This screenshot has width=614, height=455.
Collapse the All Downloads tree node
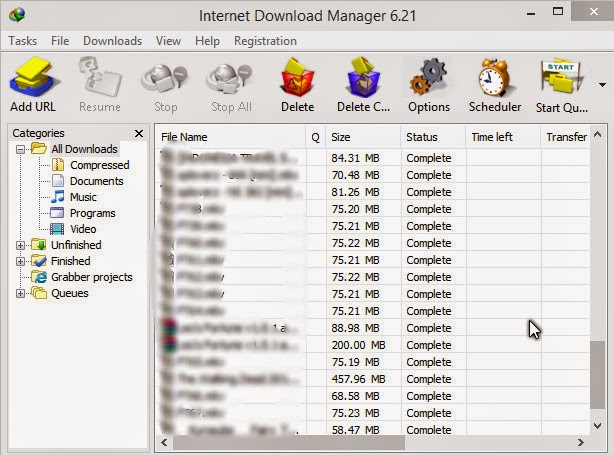point(20,149)
